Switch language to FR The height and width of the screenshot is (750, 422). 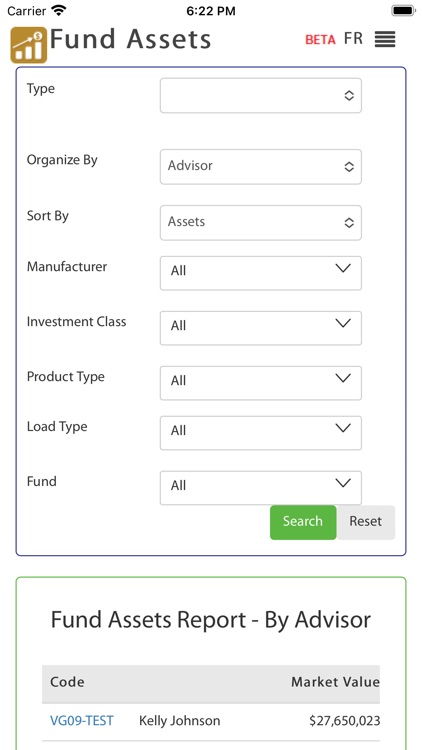point(353,39)
